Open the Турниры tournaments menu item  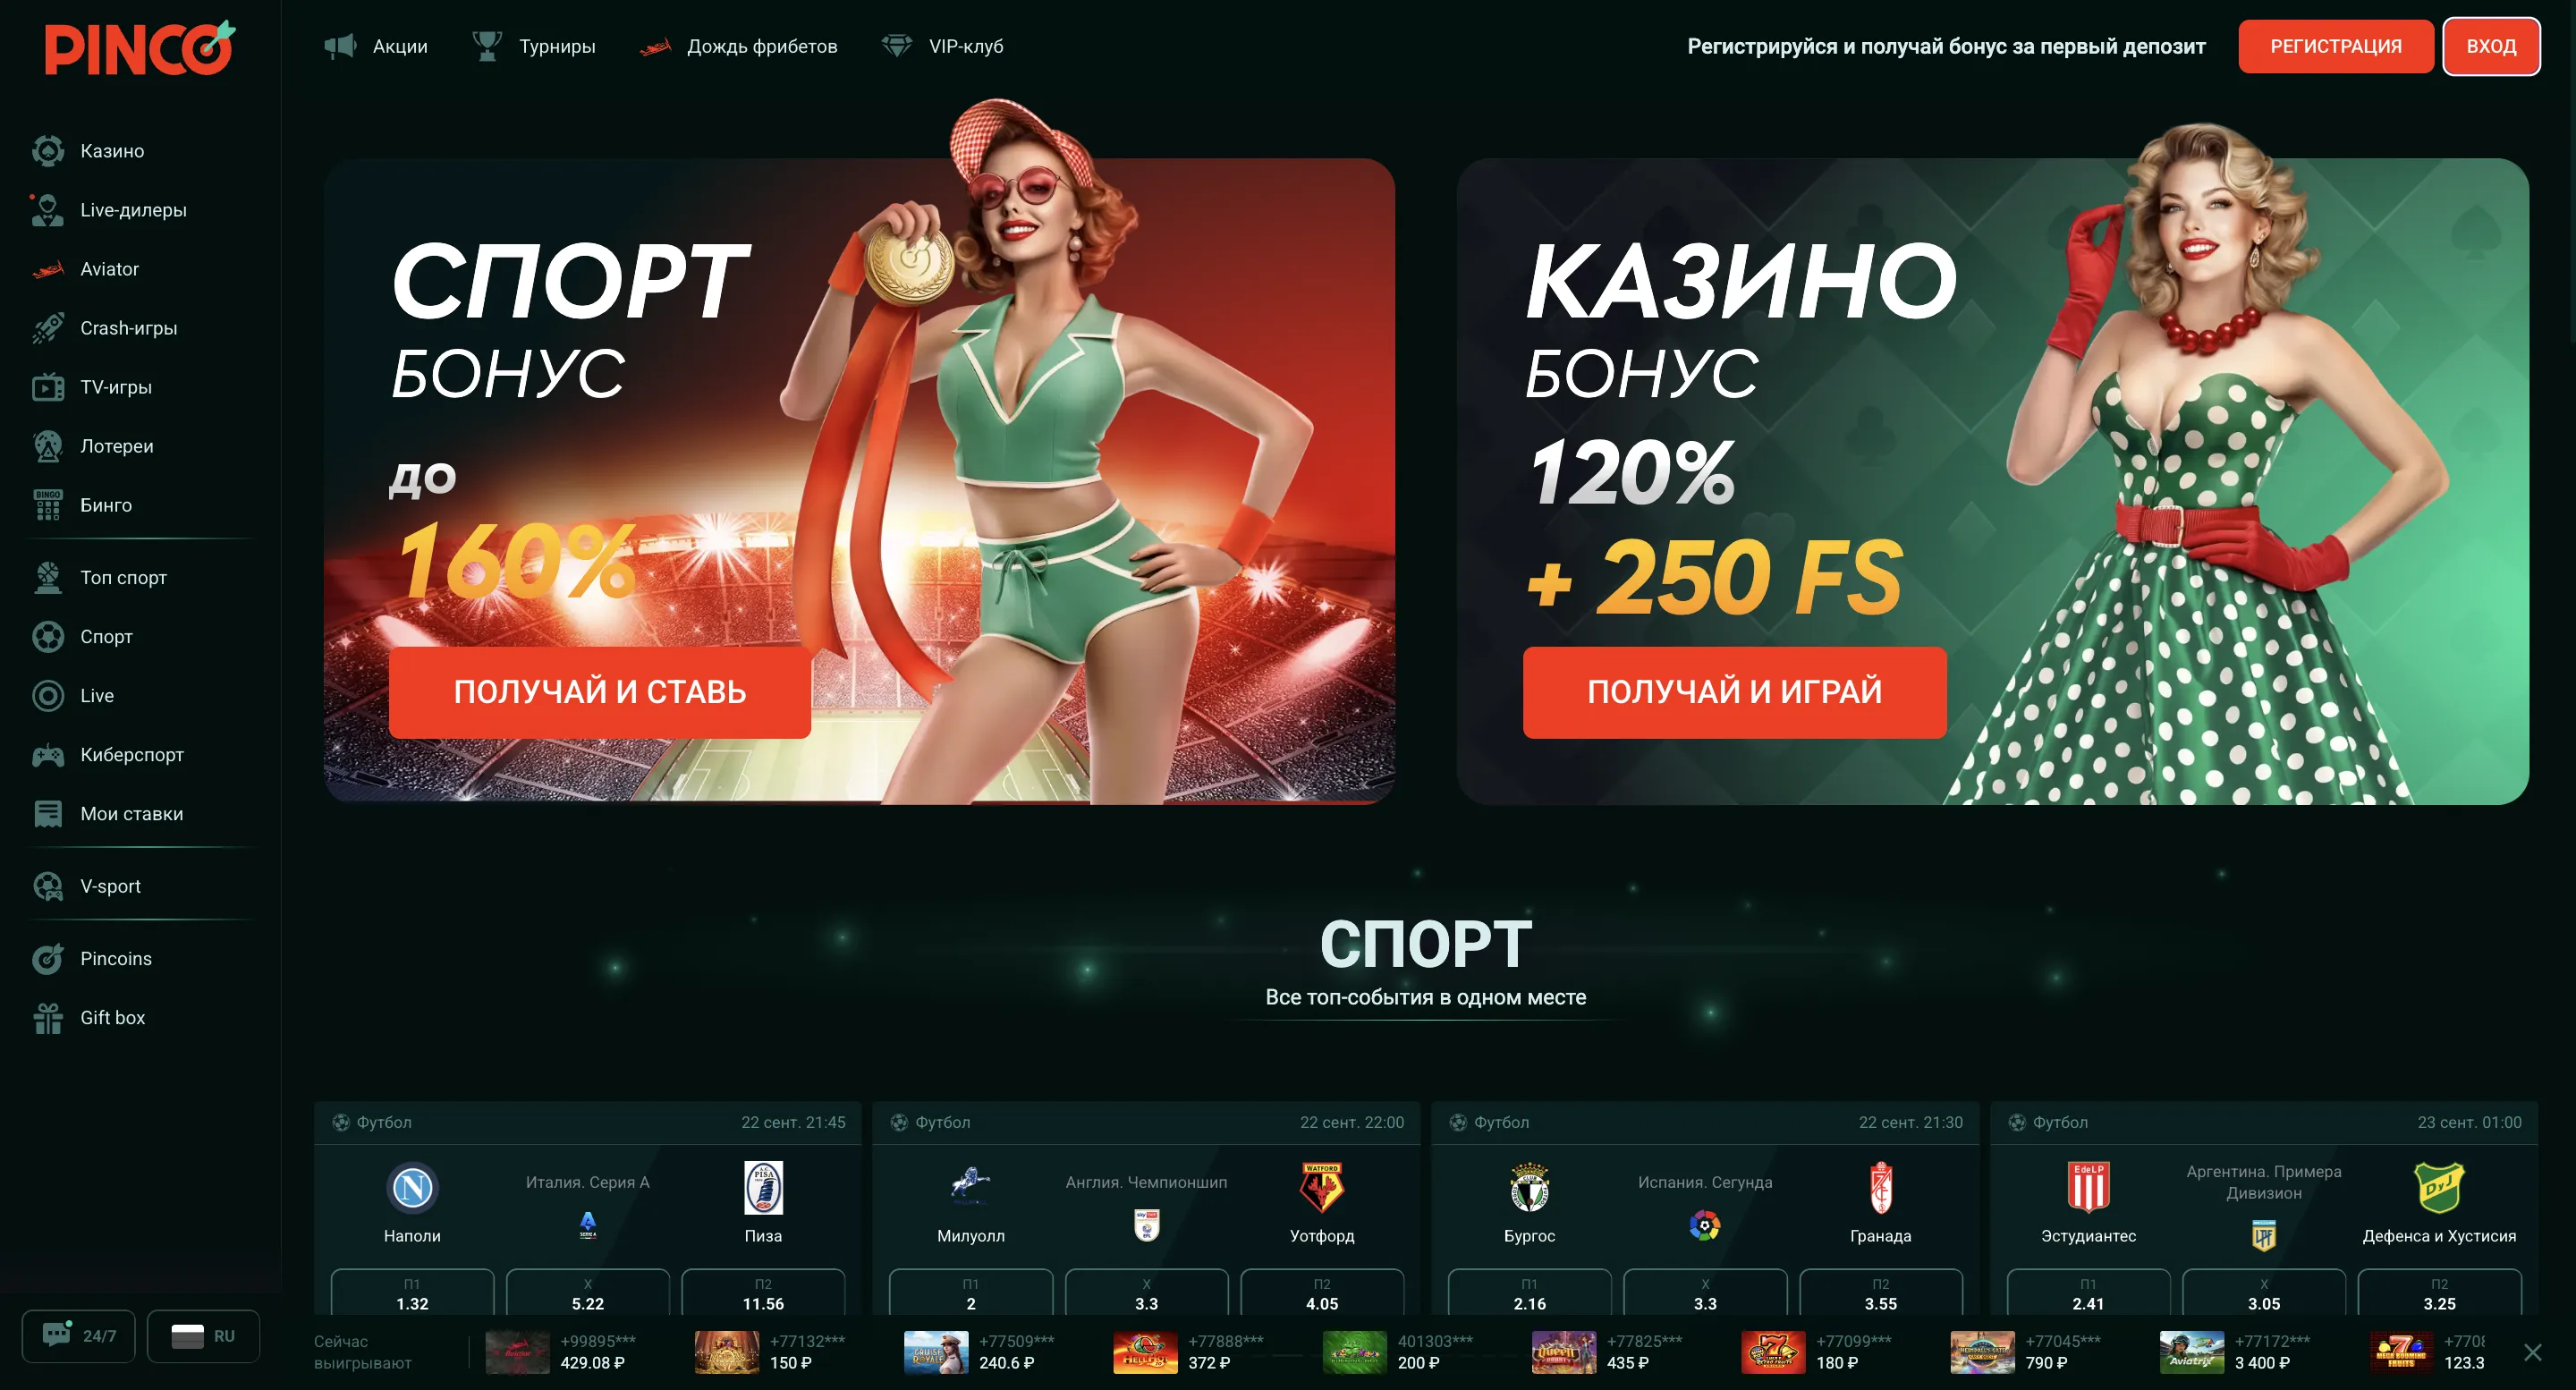[533, 46]
